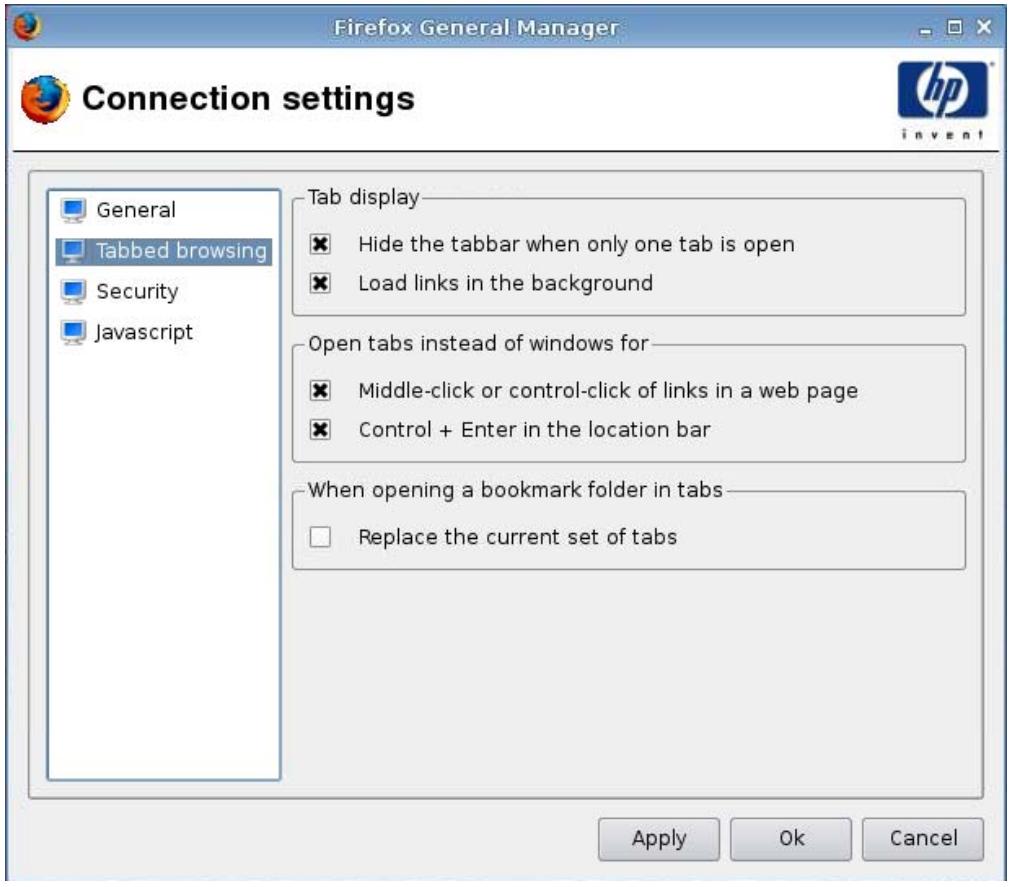The image size is (1012, 887).
Task: Open the Security settings category
Action: coord(137,292)
